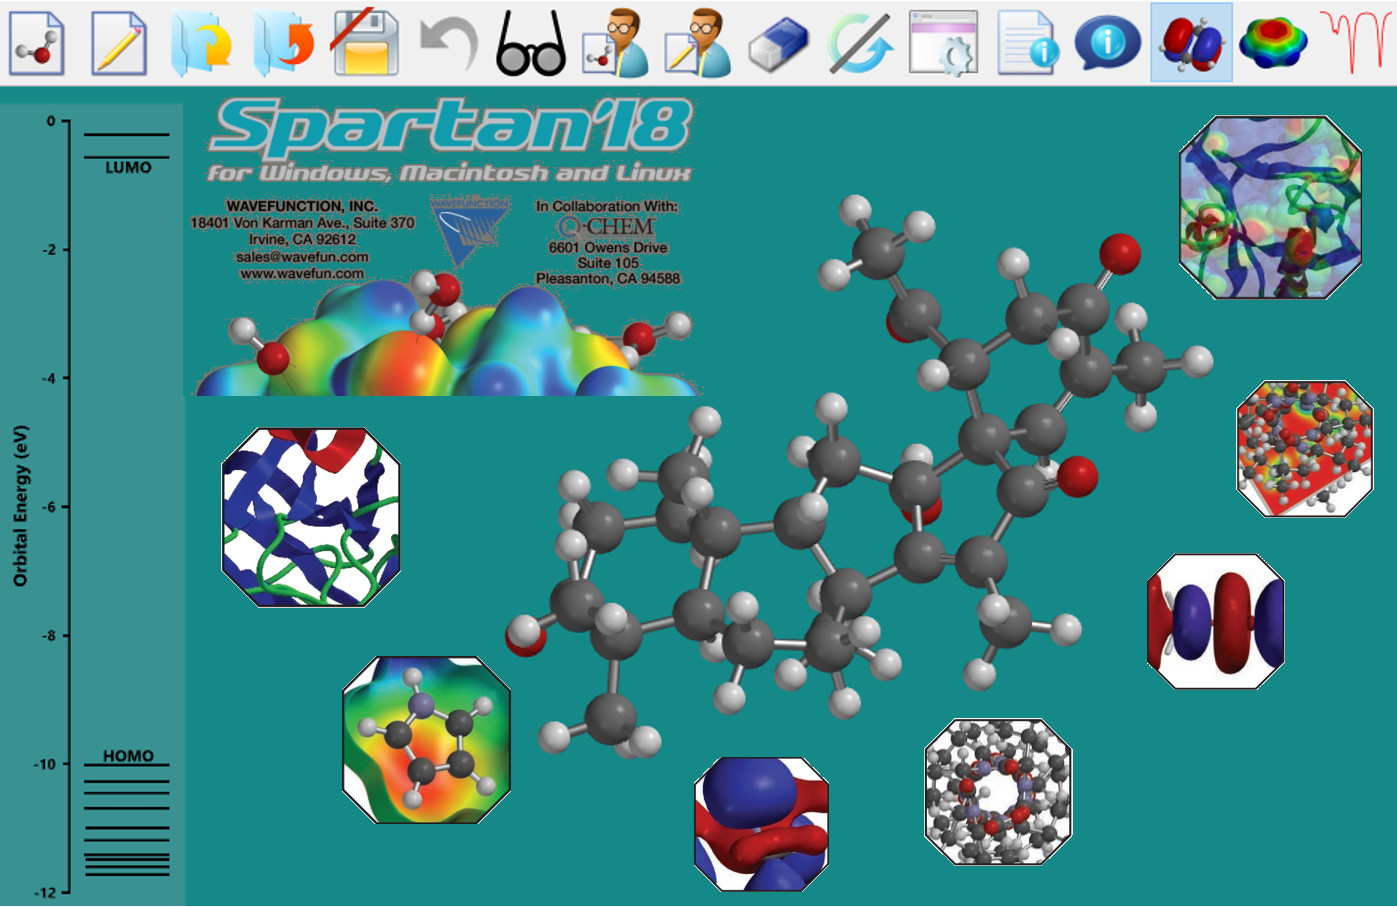Open the blue and green protein ribbon thumbnail
The height and width of the screenshot is (907, 1397).
[311, 518]
